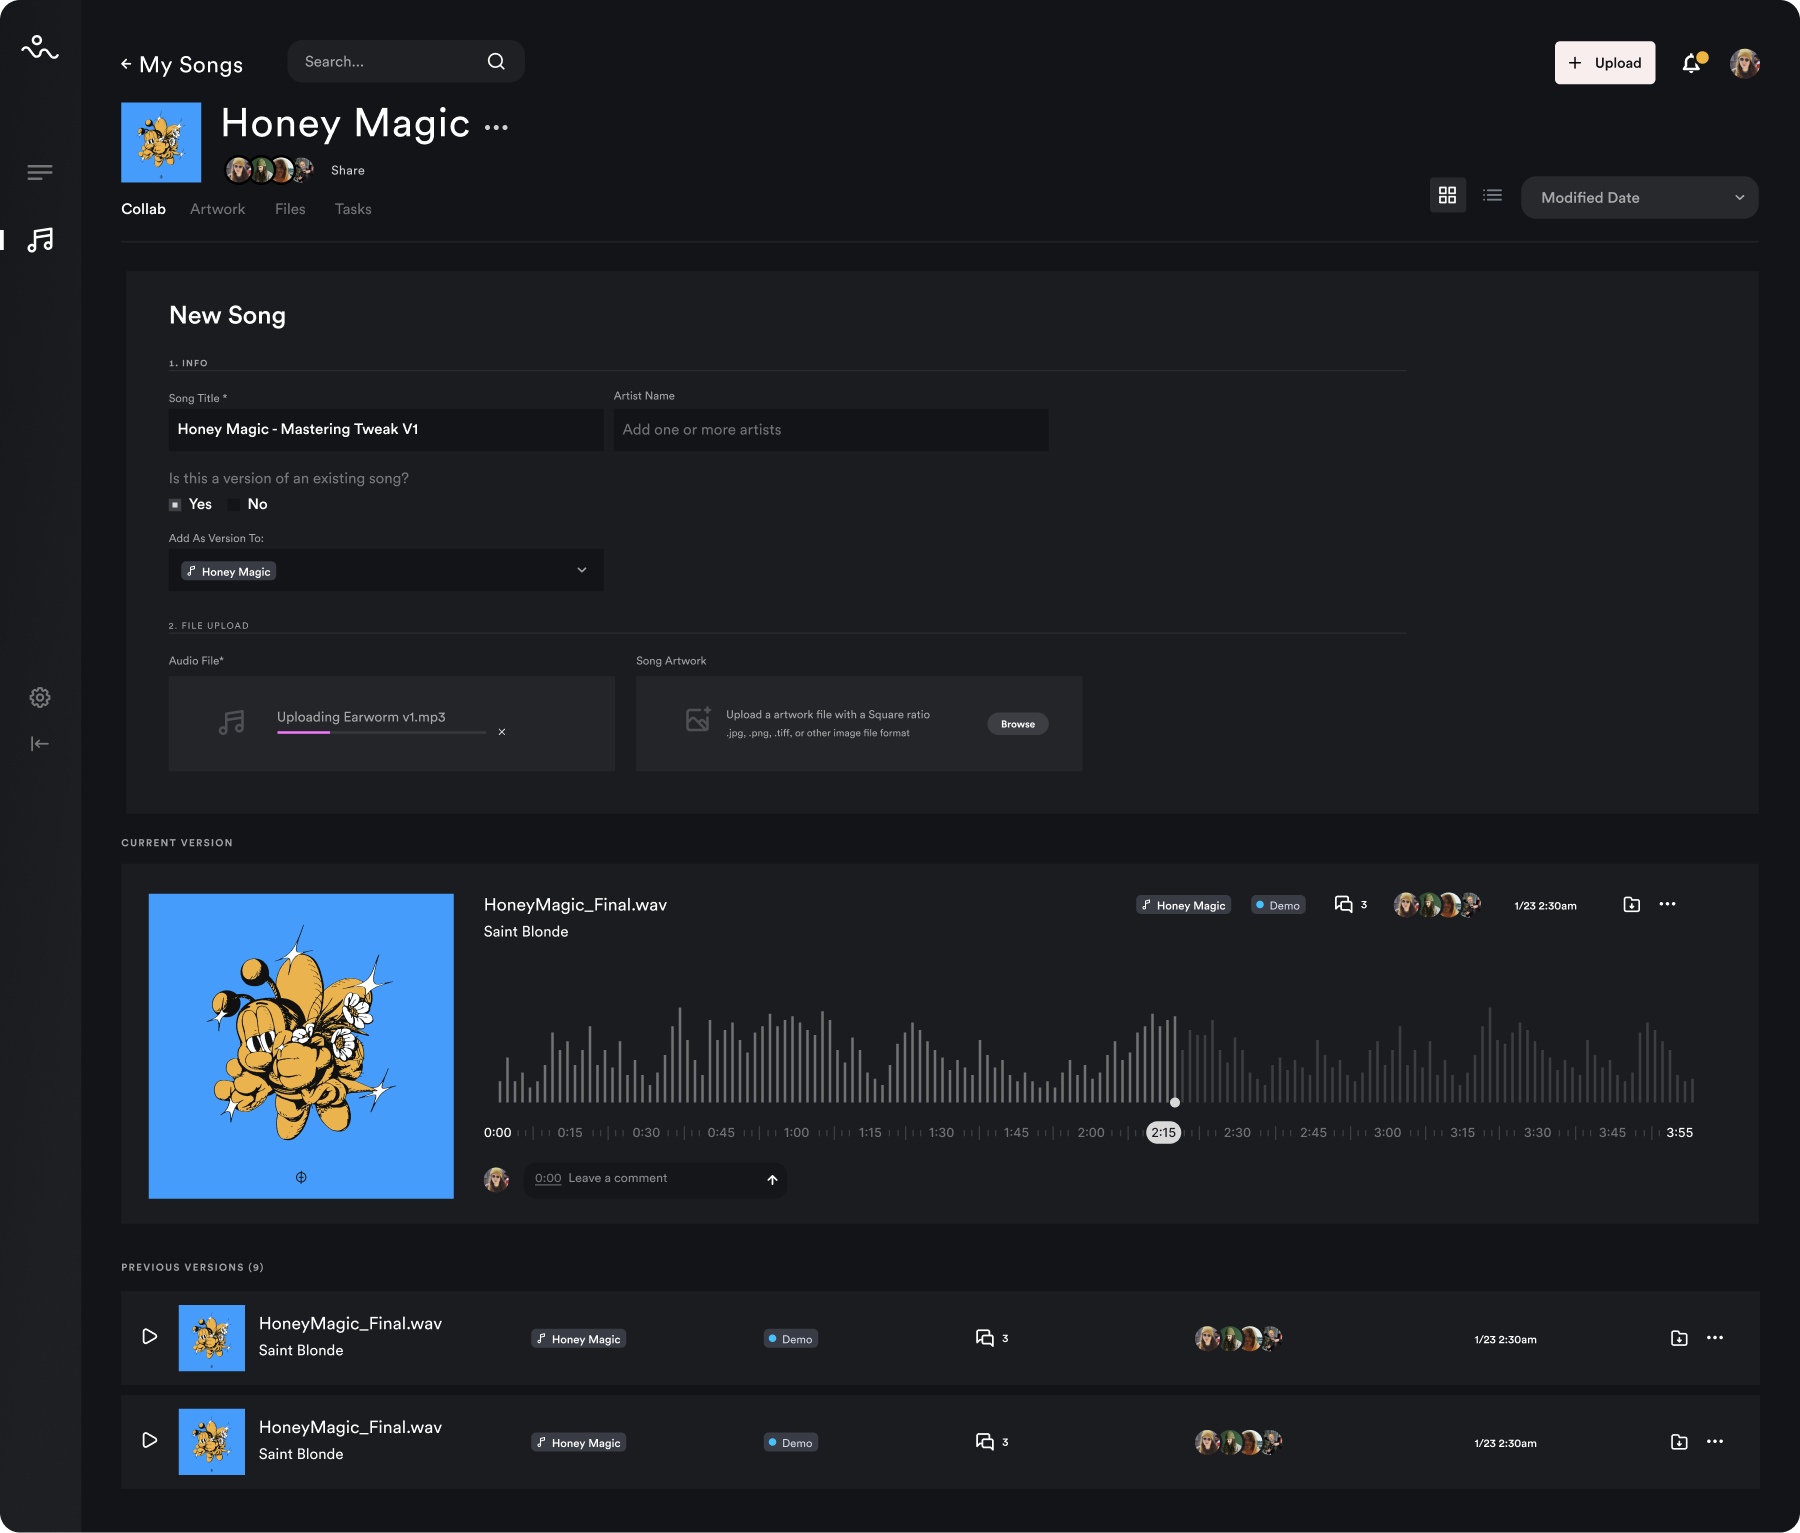Select No for existing song version
The image size is (1800, 1533).
[234, 505]
